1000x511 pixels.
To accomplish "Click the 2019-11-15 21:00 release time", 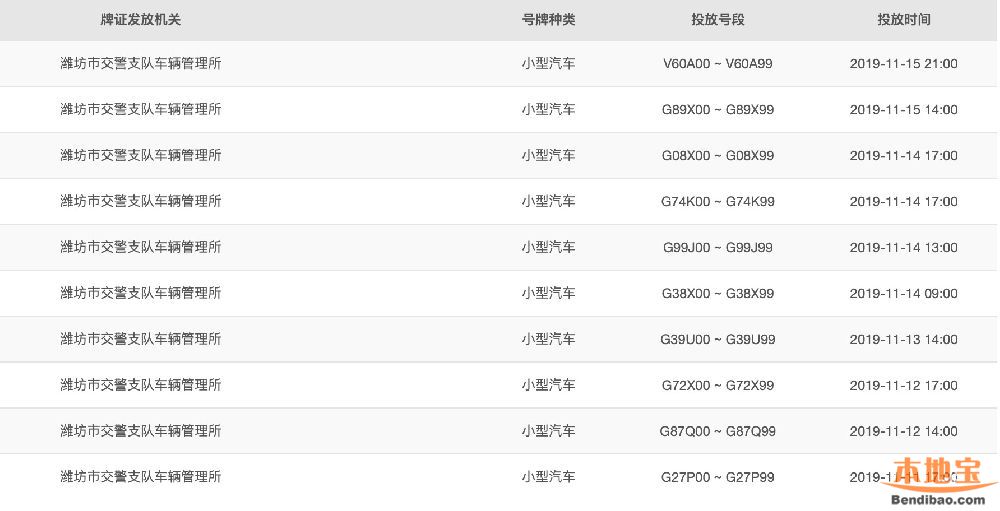I will coord(903,64).
